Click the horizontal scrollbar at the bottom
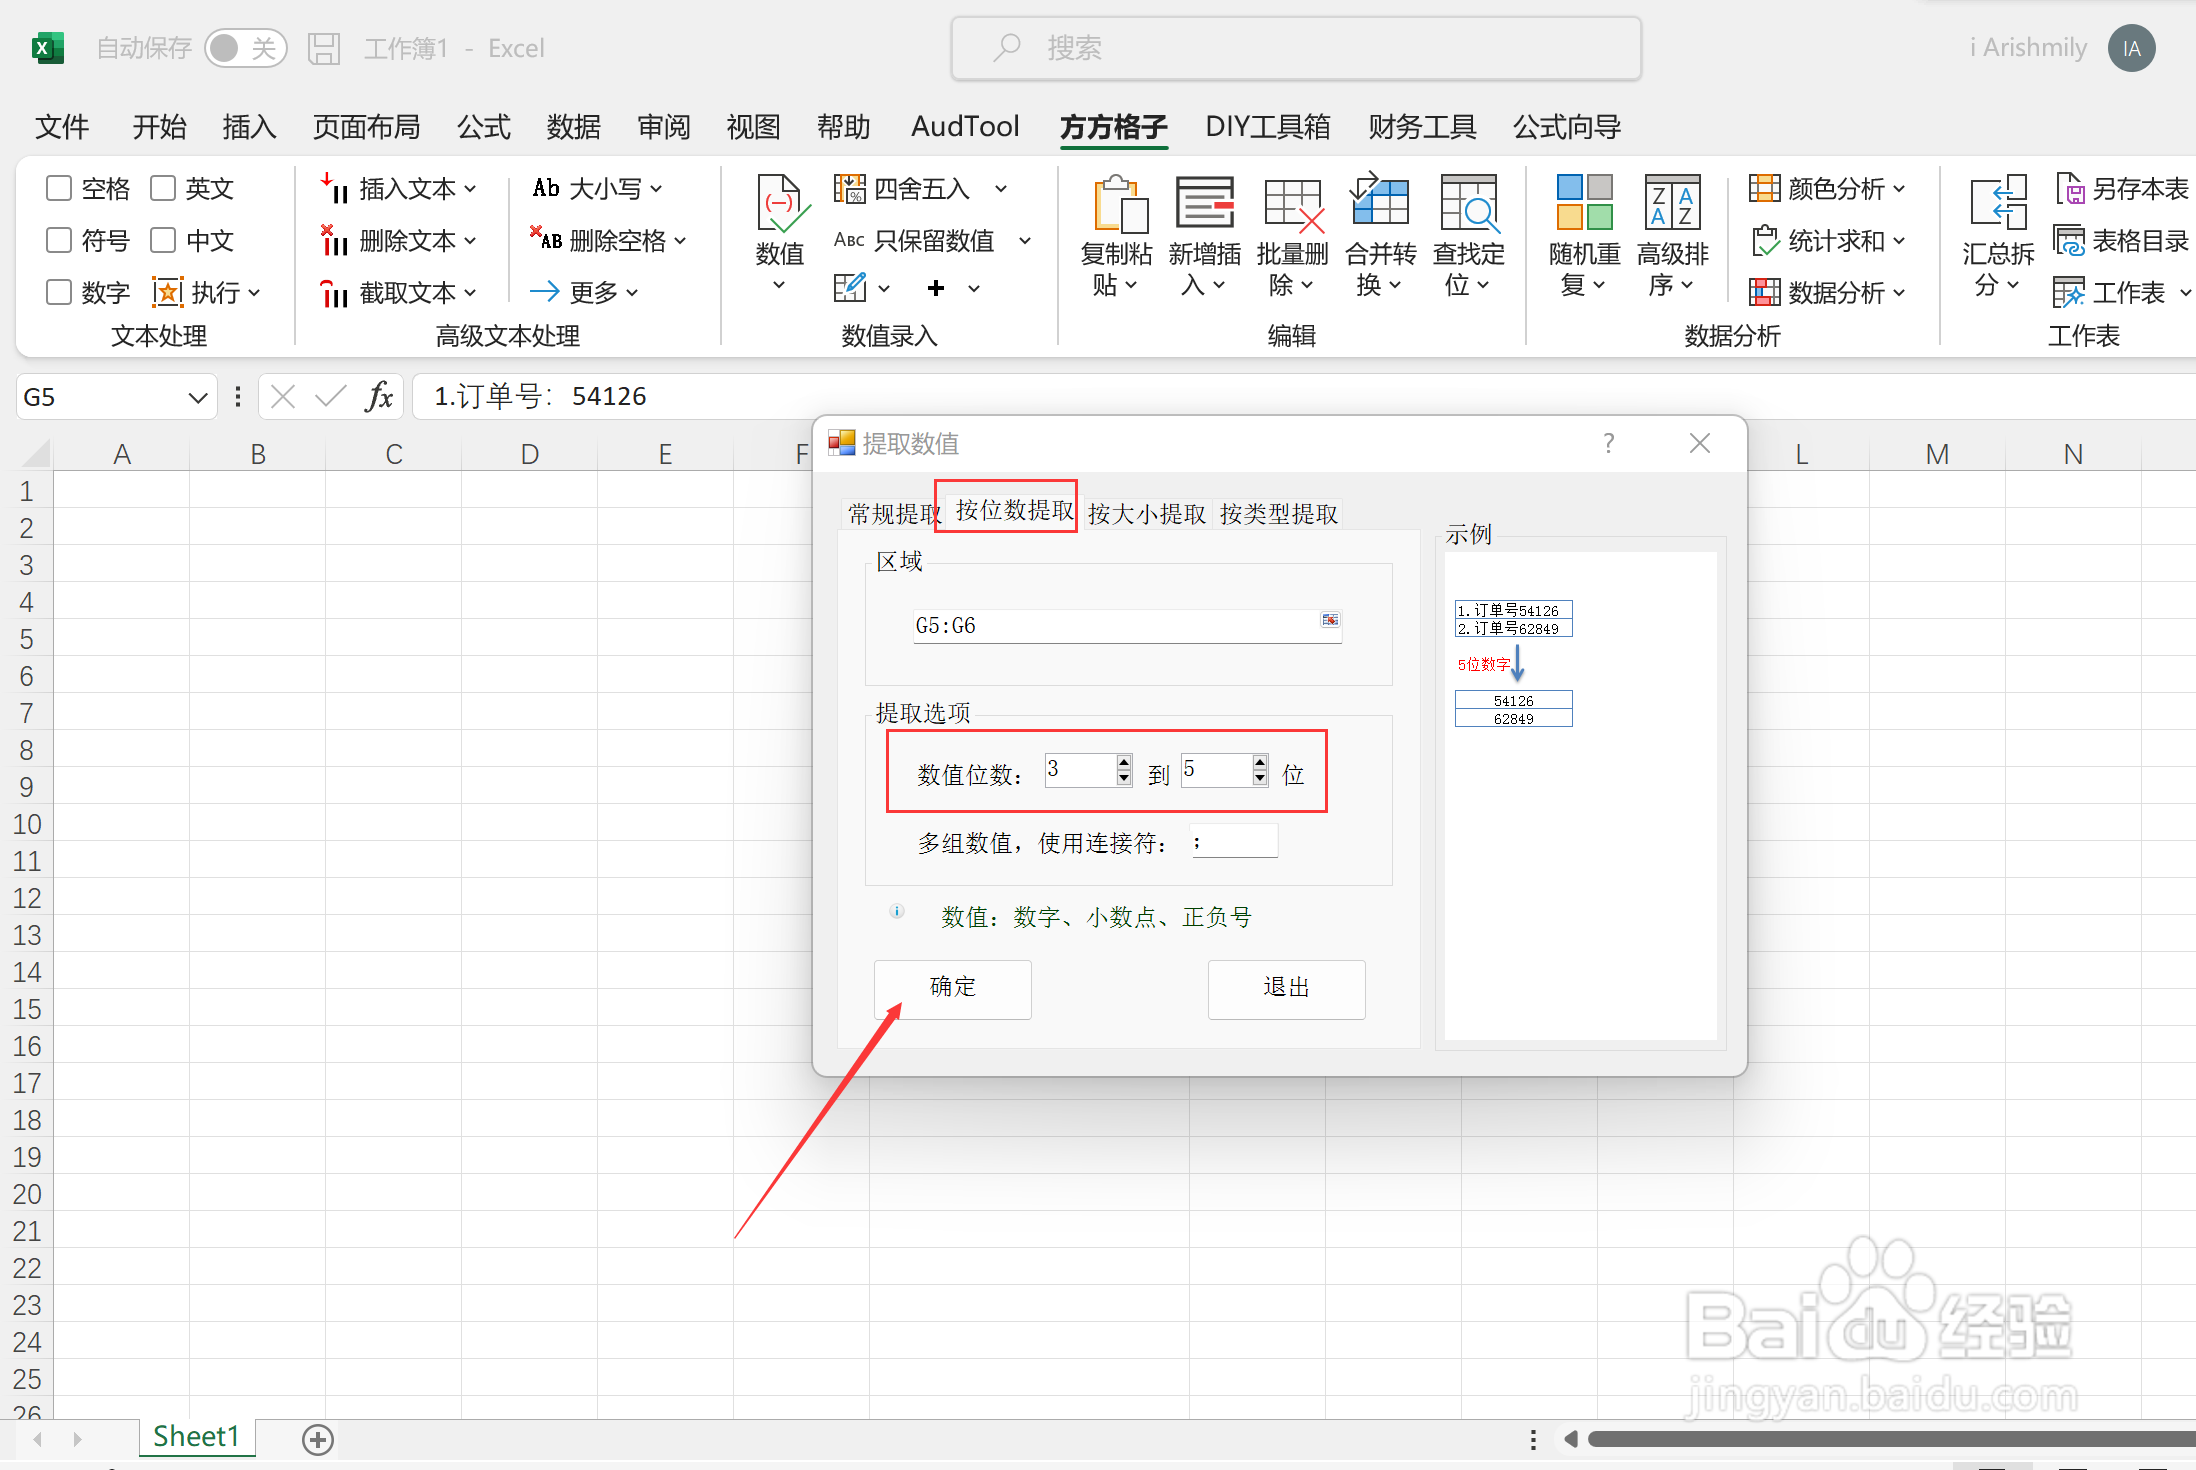The image size is (2196, 1470). [1880, 1439]
